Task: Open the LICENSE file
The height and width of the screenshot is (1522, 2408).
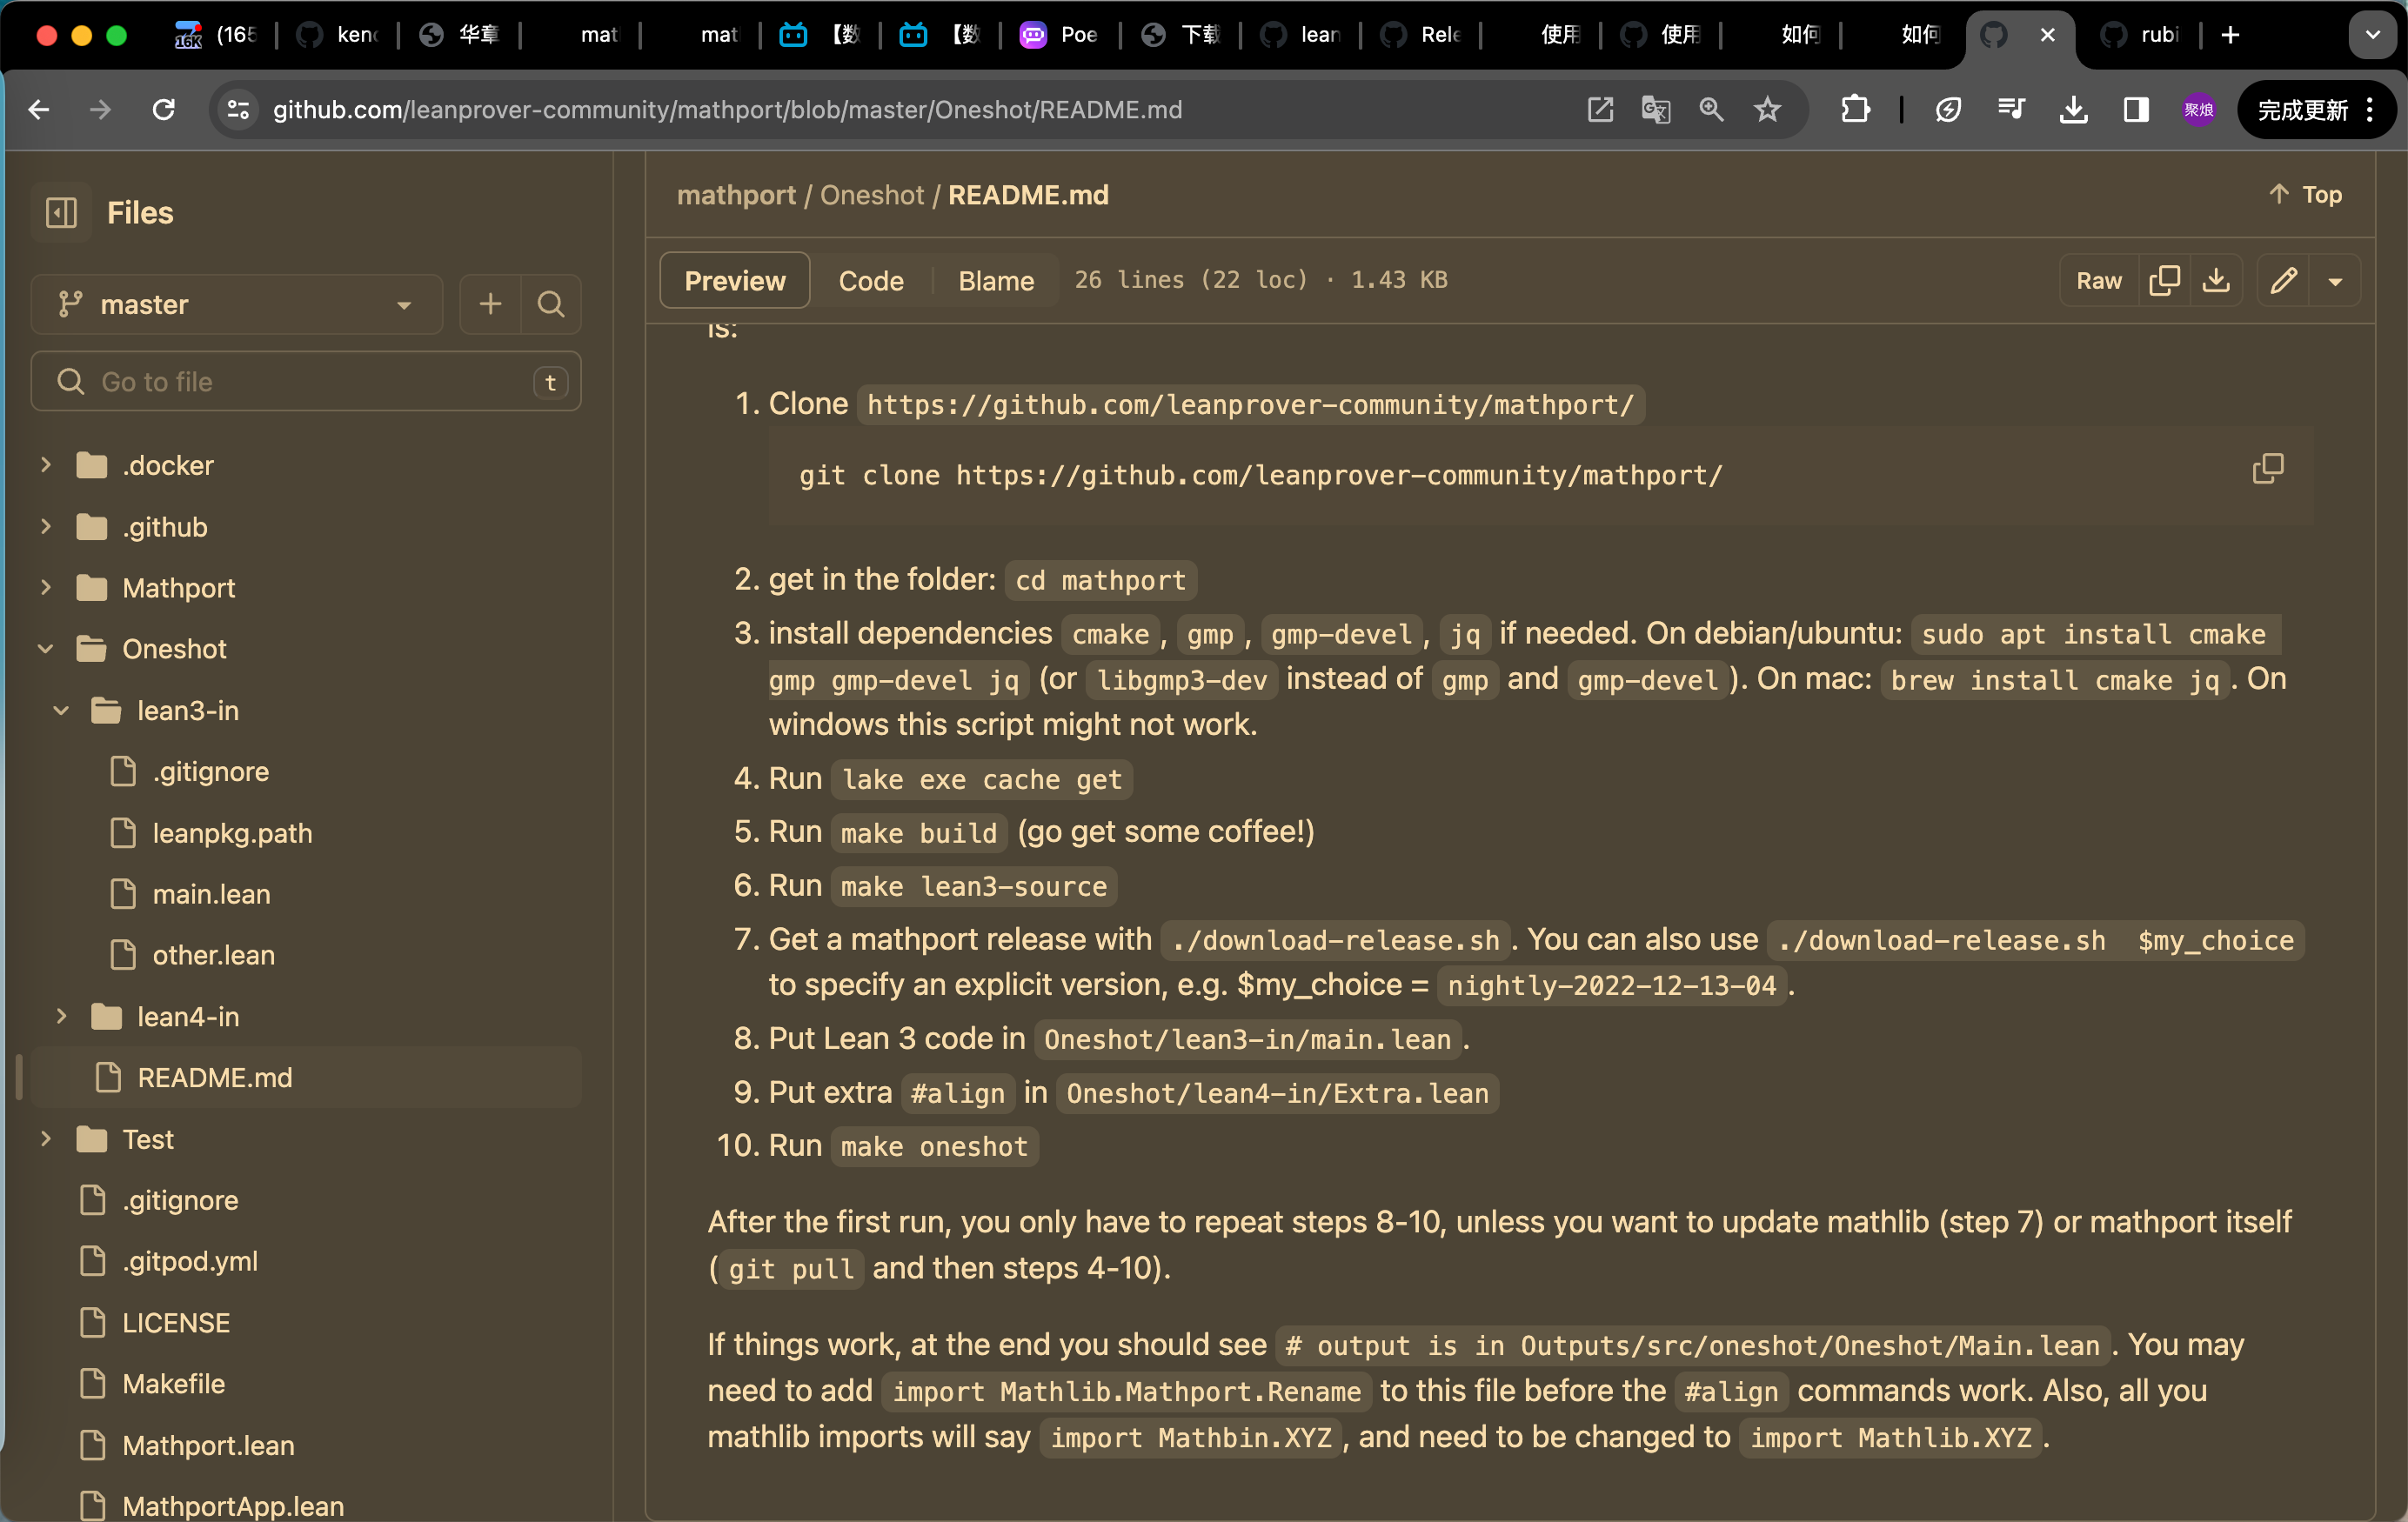Action: coord(176,1322)
